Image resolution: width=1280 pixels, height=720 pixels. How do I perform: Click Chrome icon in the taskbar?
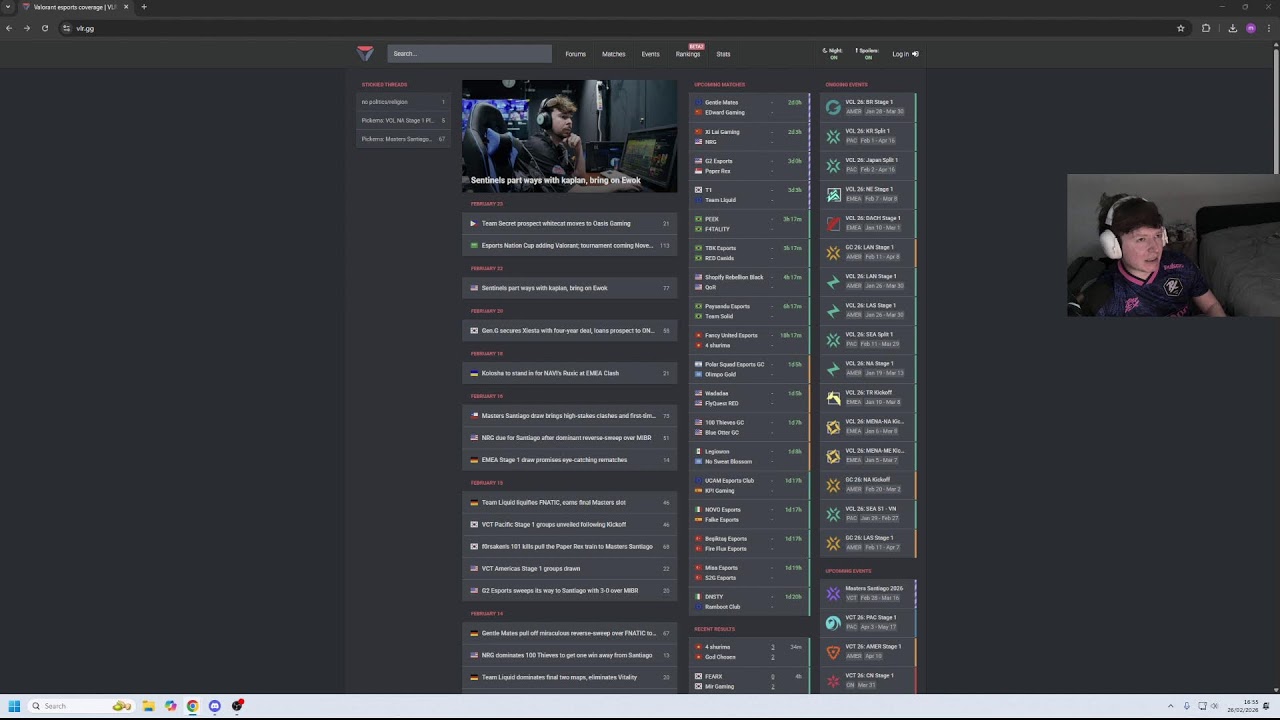pos(192,706)
